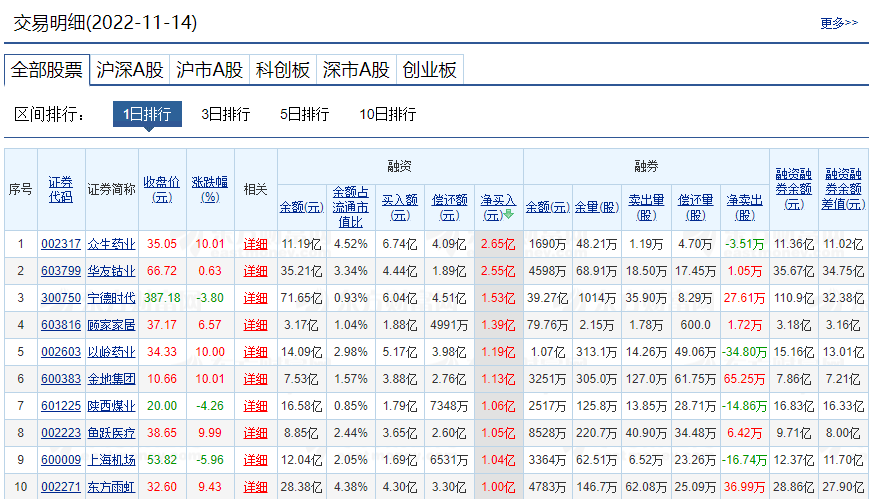Click the green sort arrow in 净买入 header
This screenshot has height=499, width=873.
508,215
